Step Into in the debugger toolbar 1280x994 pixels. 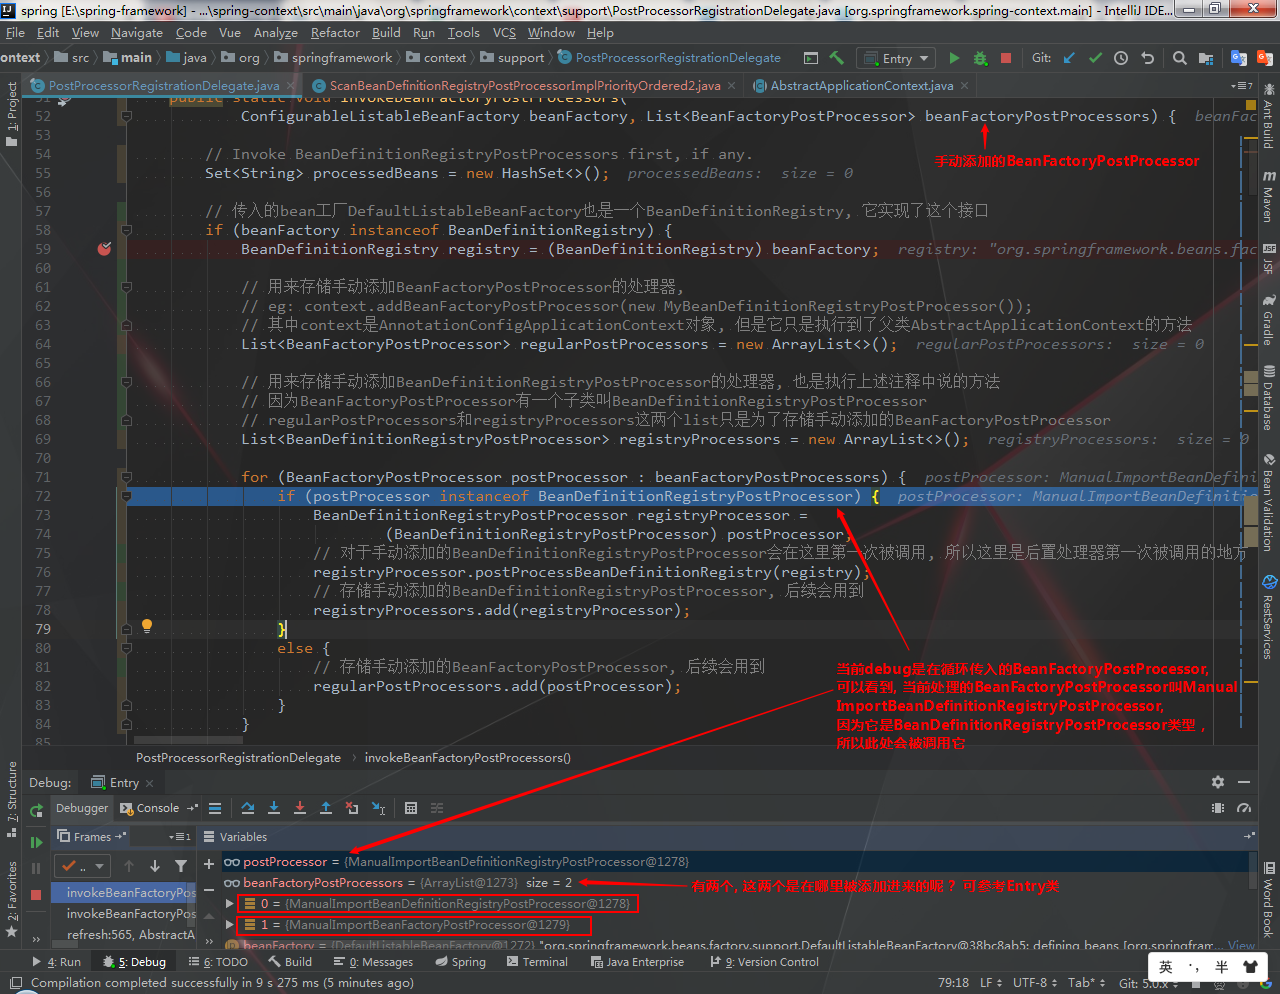[273, 808]
